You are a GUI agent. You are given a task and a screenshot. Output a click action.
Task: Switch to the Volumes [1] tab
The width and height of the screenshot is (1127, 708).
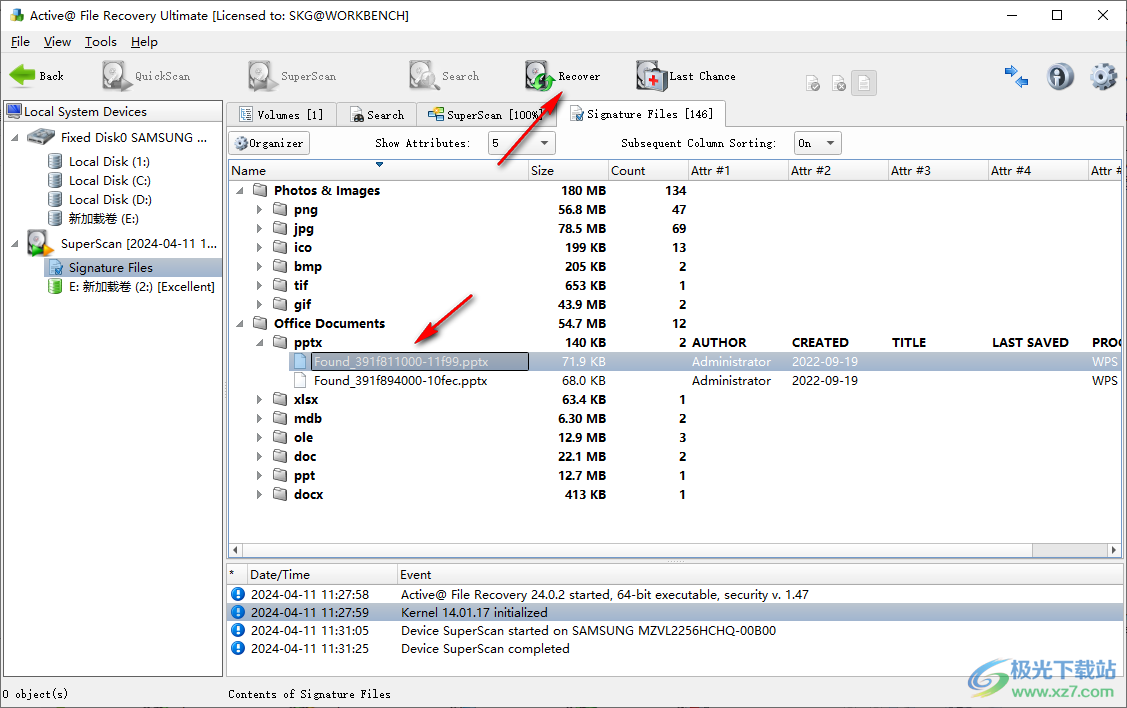(x=280, y=115)
